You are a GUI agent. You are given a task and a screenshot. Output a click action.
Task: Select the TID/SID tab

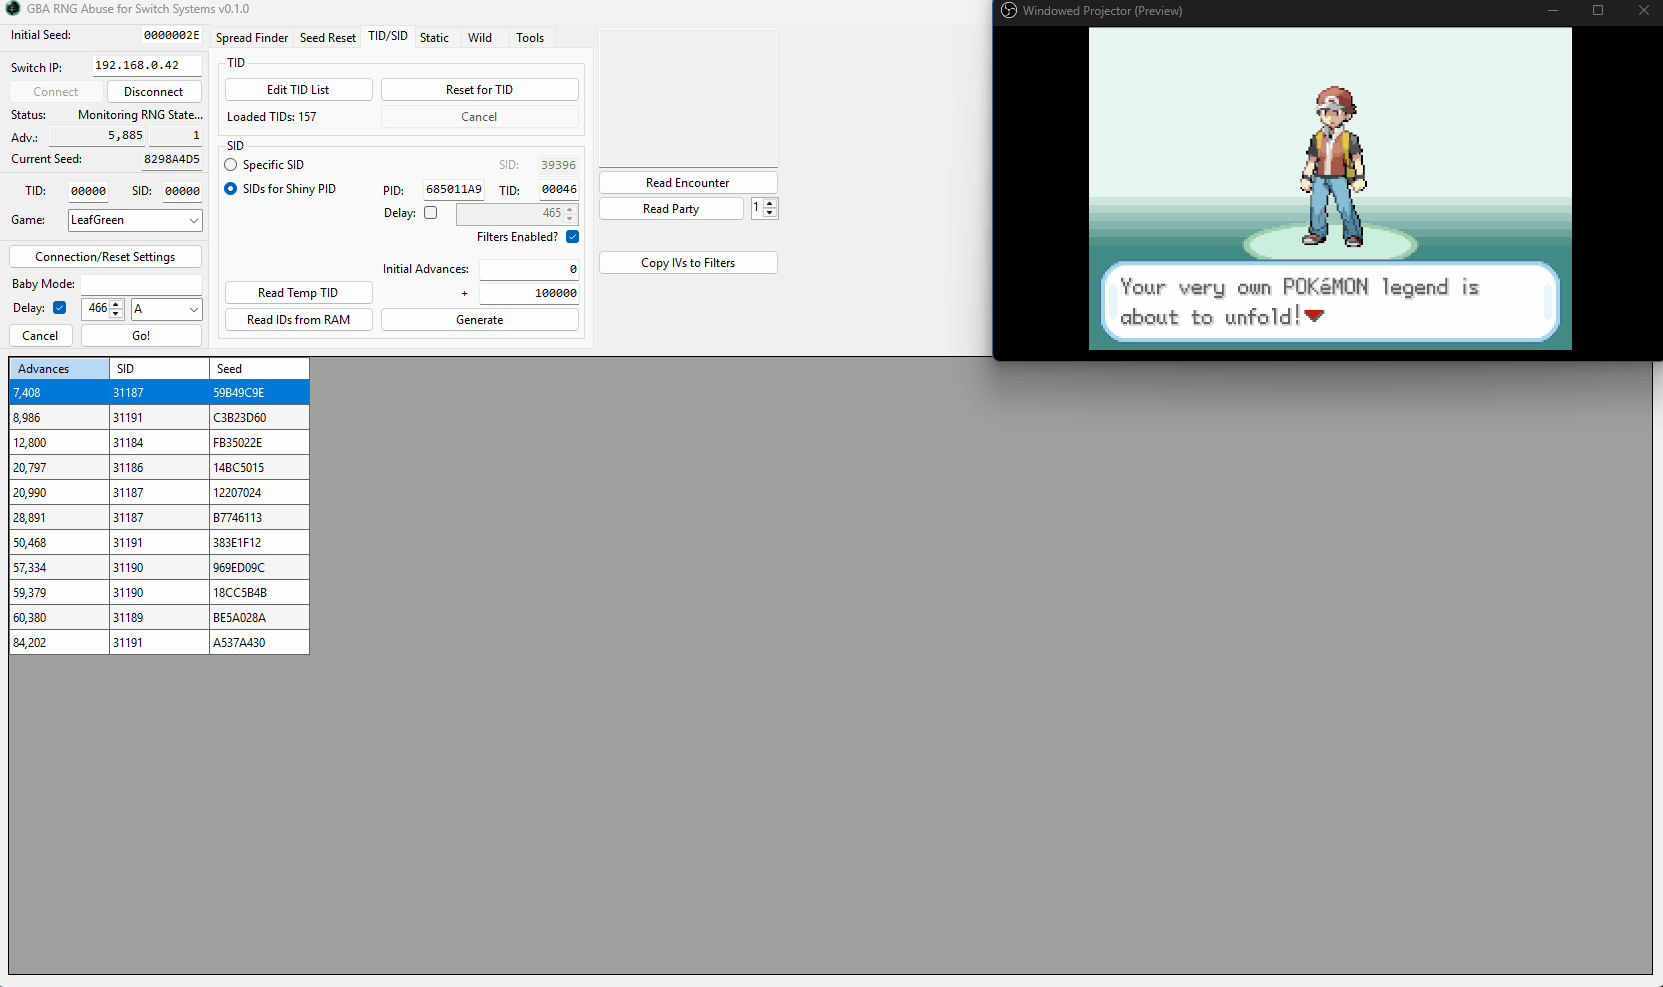[388, 36]
